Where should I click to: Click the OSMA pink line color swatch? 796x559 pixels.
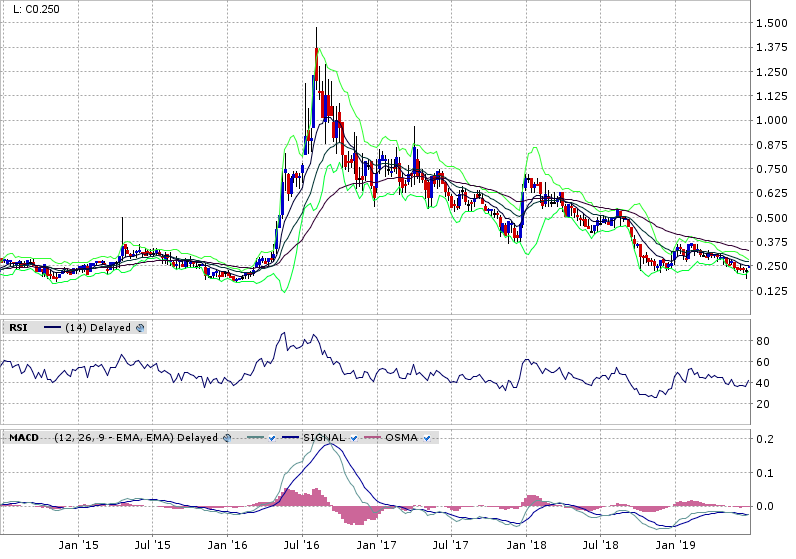[x=374, y=438]
